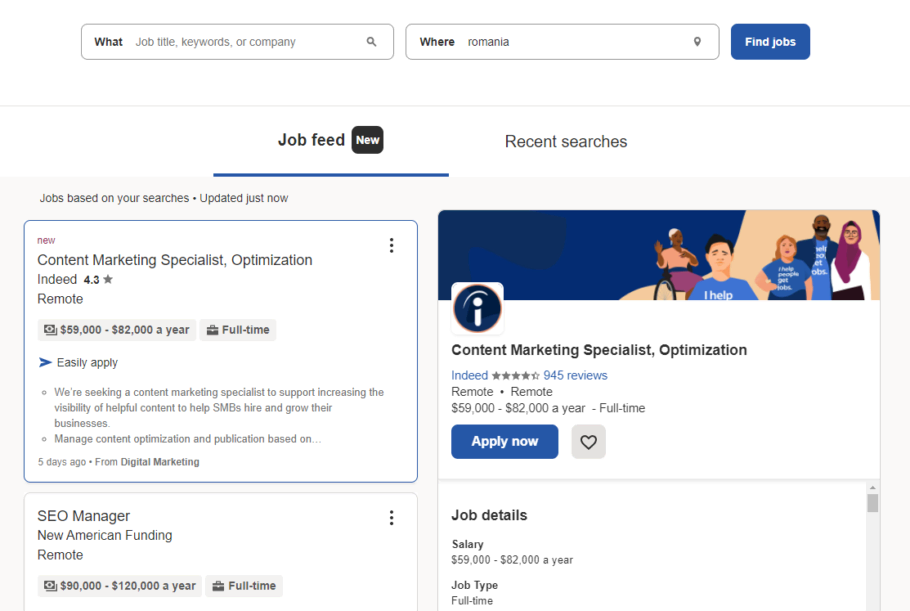Click the salary icon in $90,000 - $120,000 tag
The width and height of the screenshot is (910, 611).
tap(50, 586)
